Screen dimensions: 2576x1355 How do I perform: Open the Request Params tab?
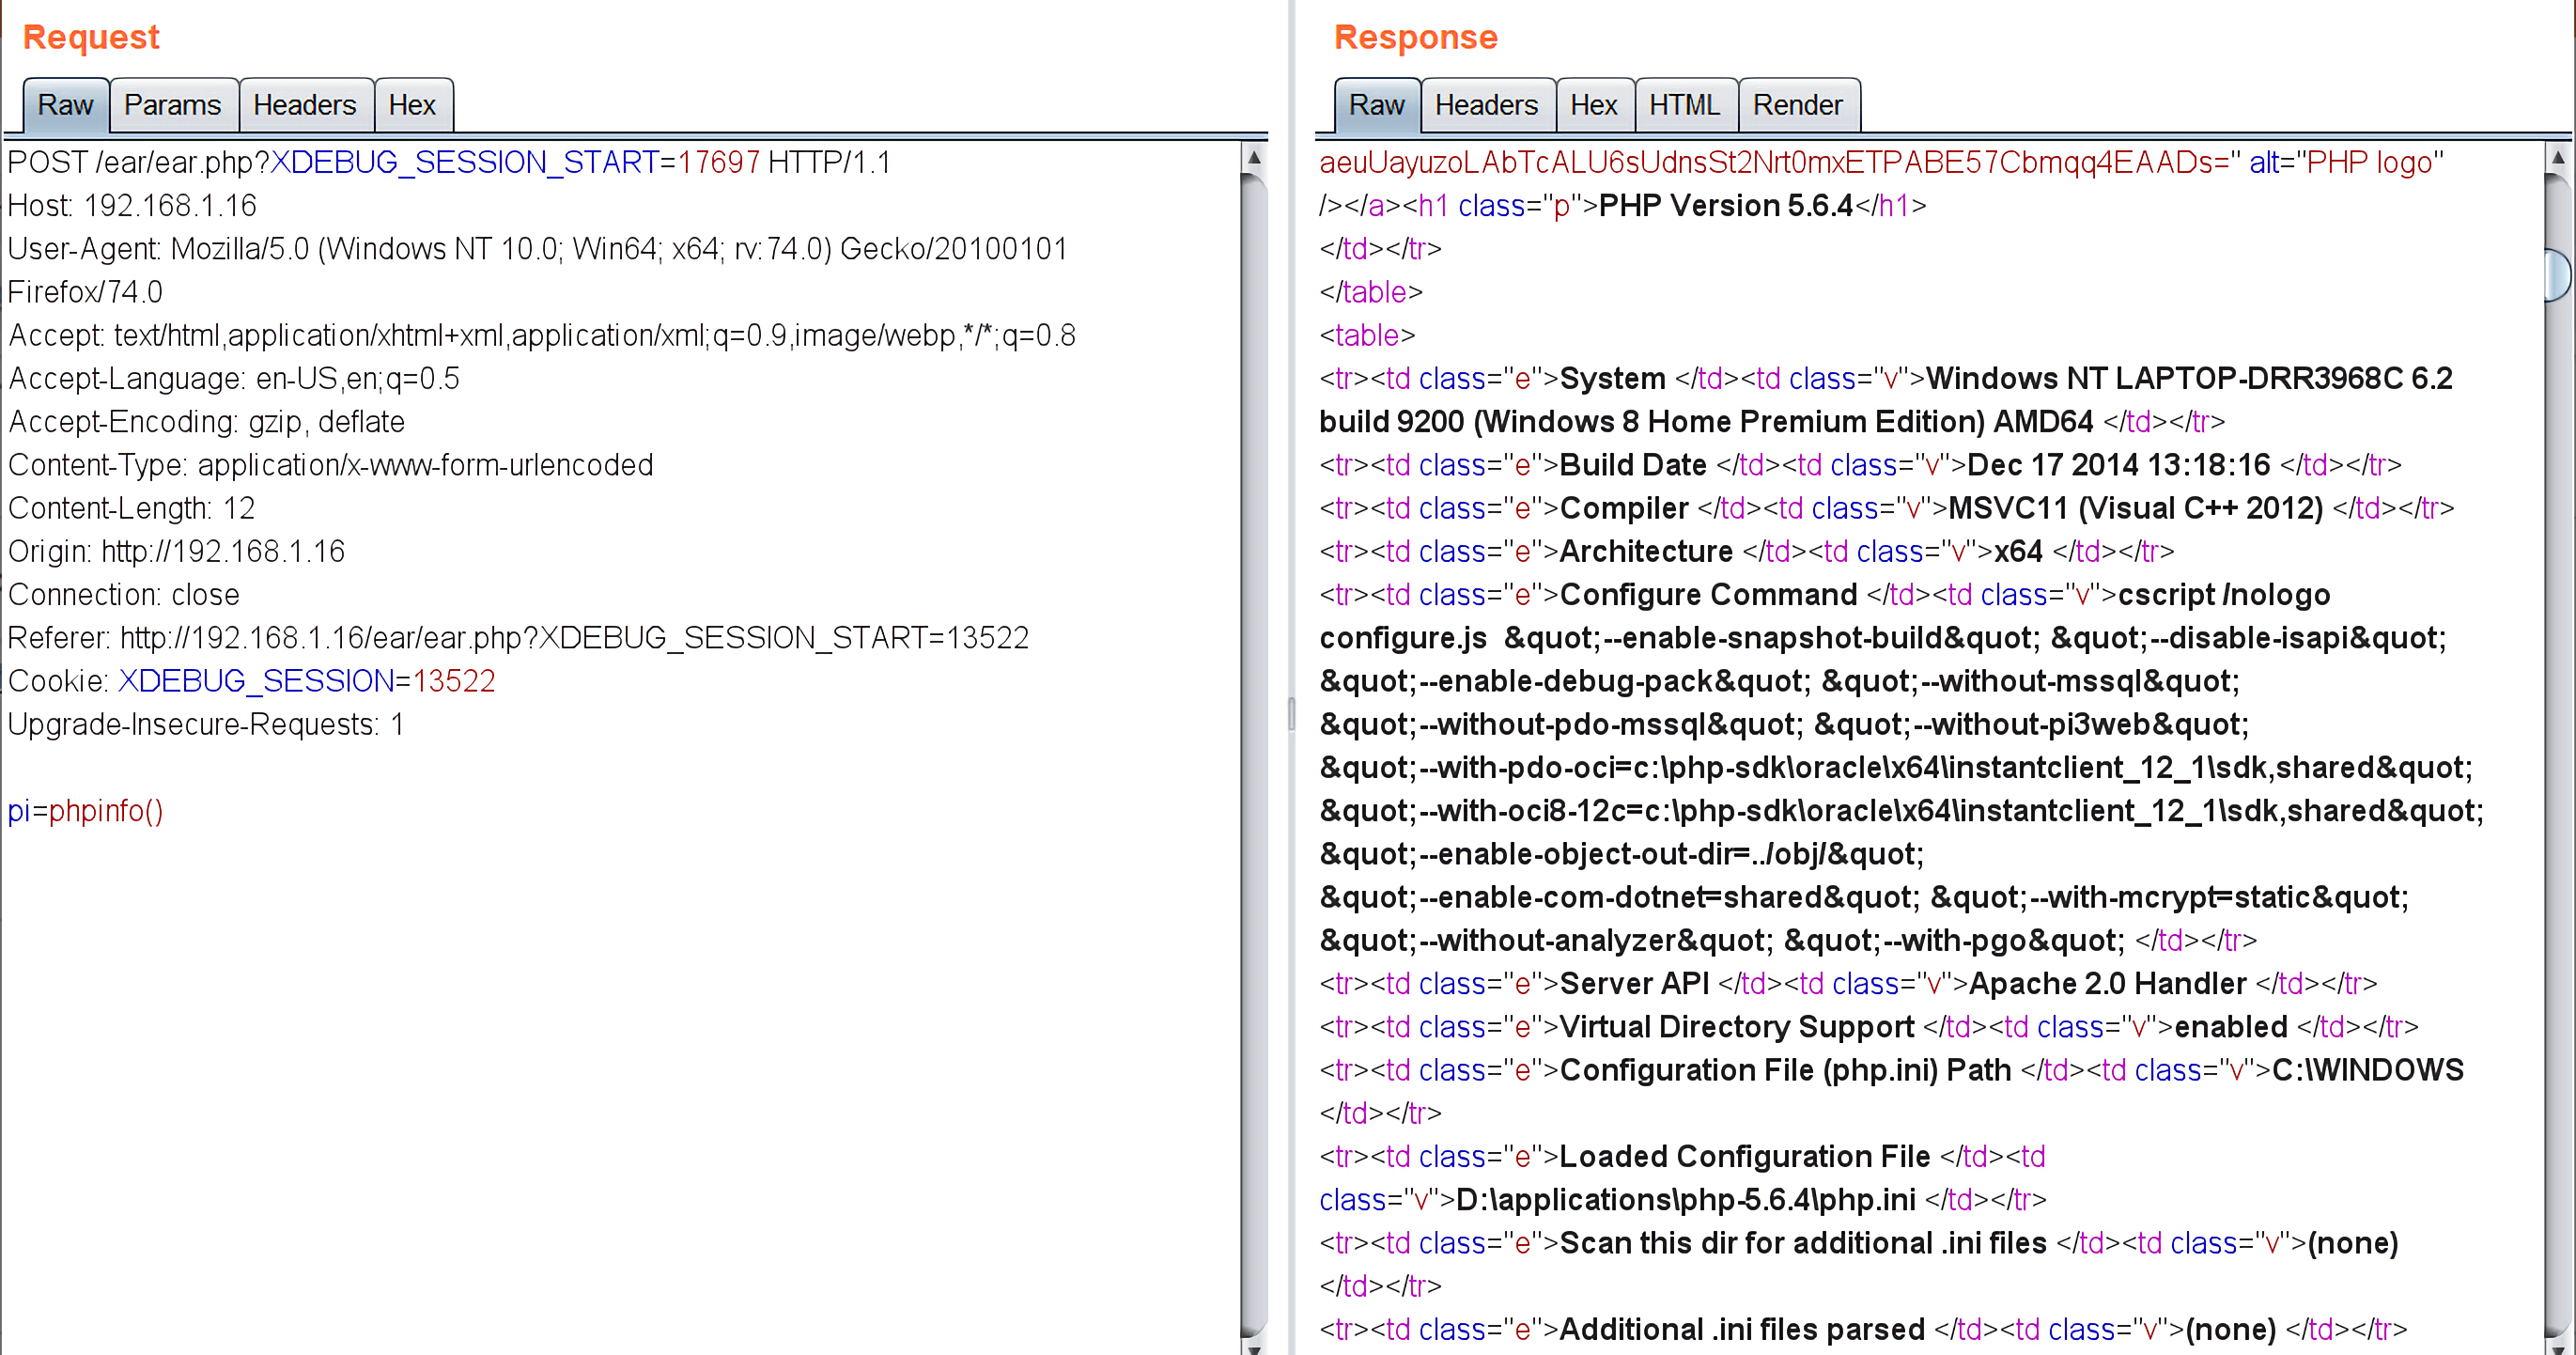(x=173, y=105)
